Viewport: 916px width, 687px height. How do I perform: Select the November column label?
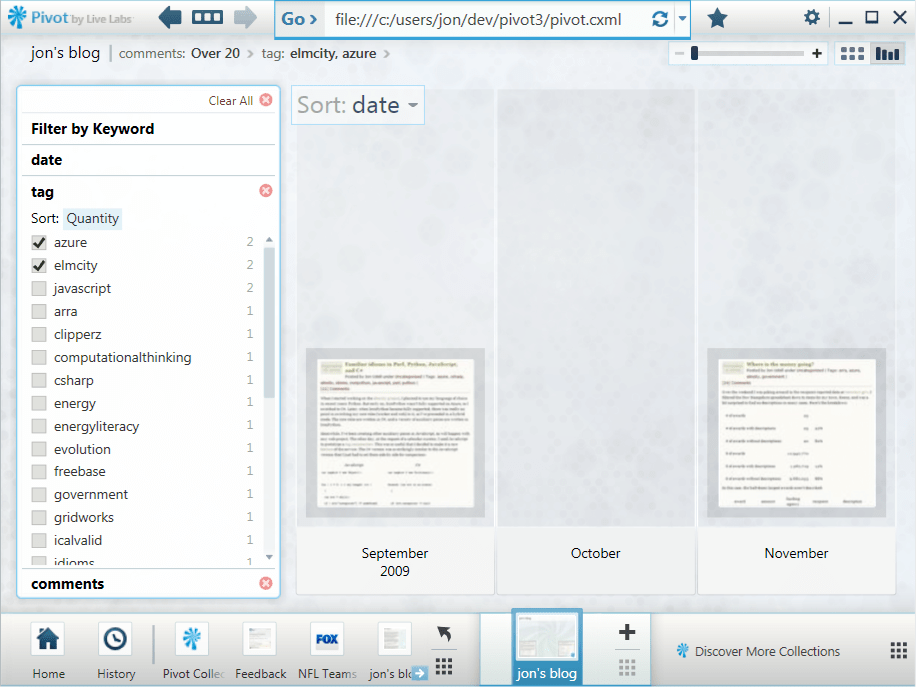[796, 553]
